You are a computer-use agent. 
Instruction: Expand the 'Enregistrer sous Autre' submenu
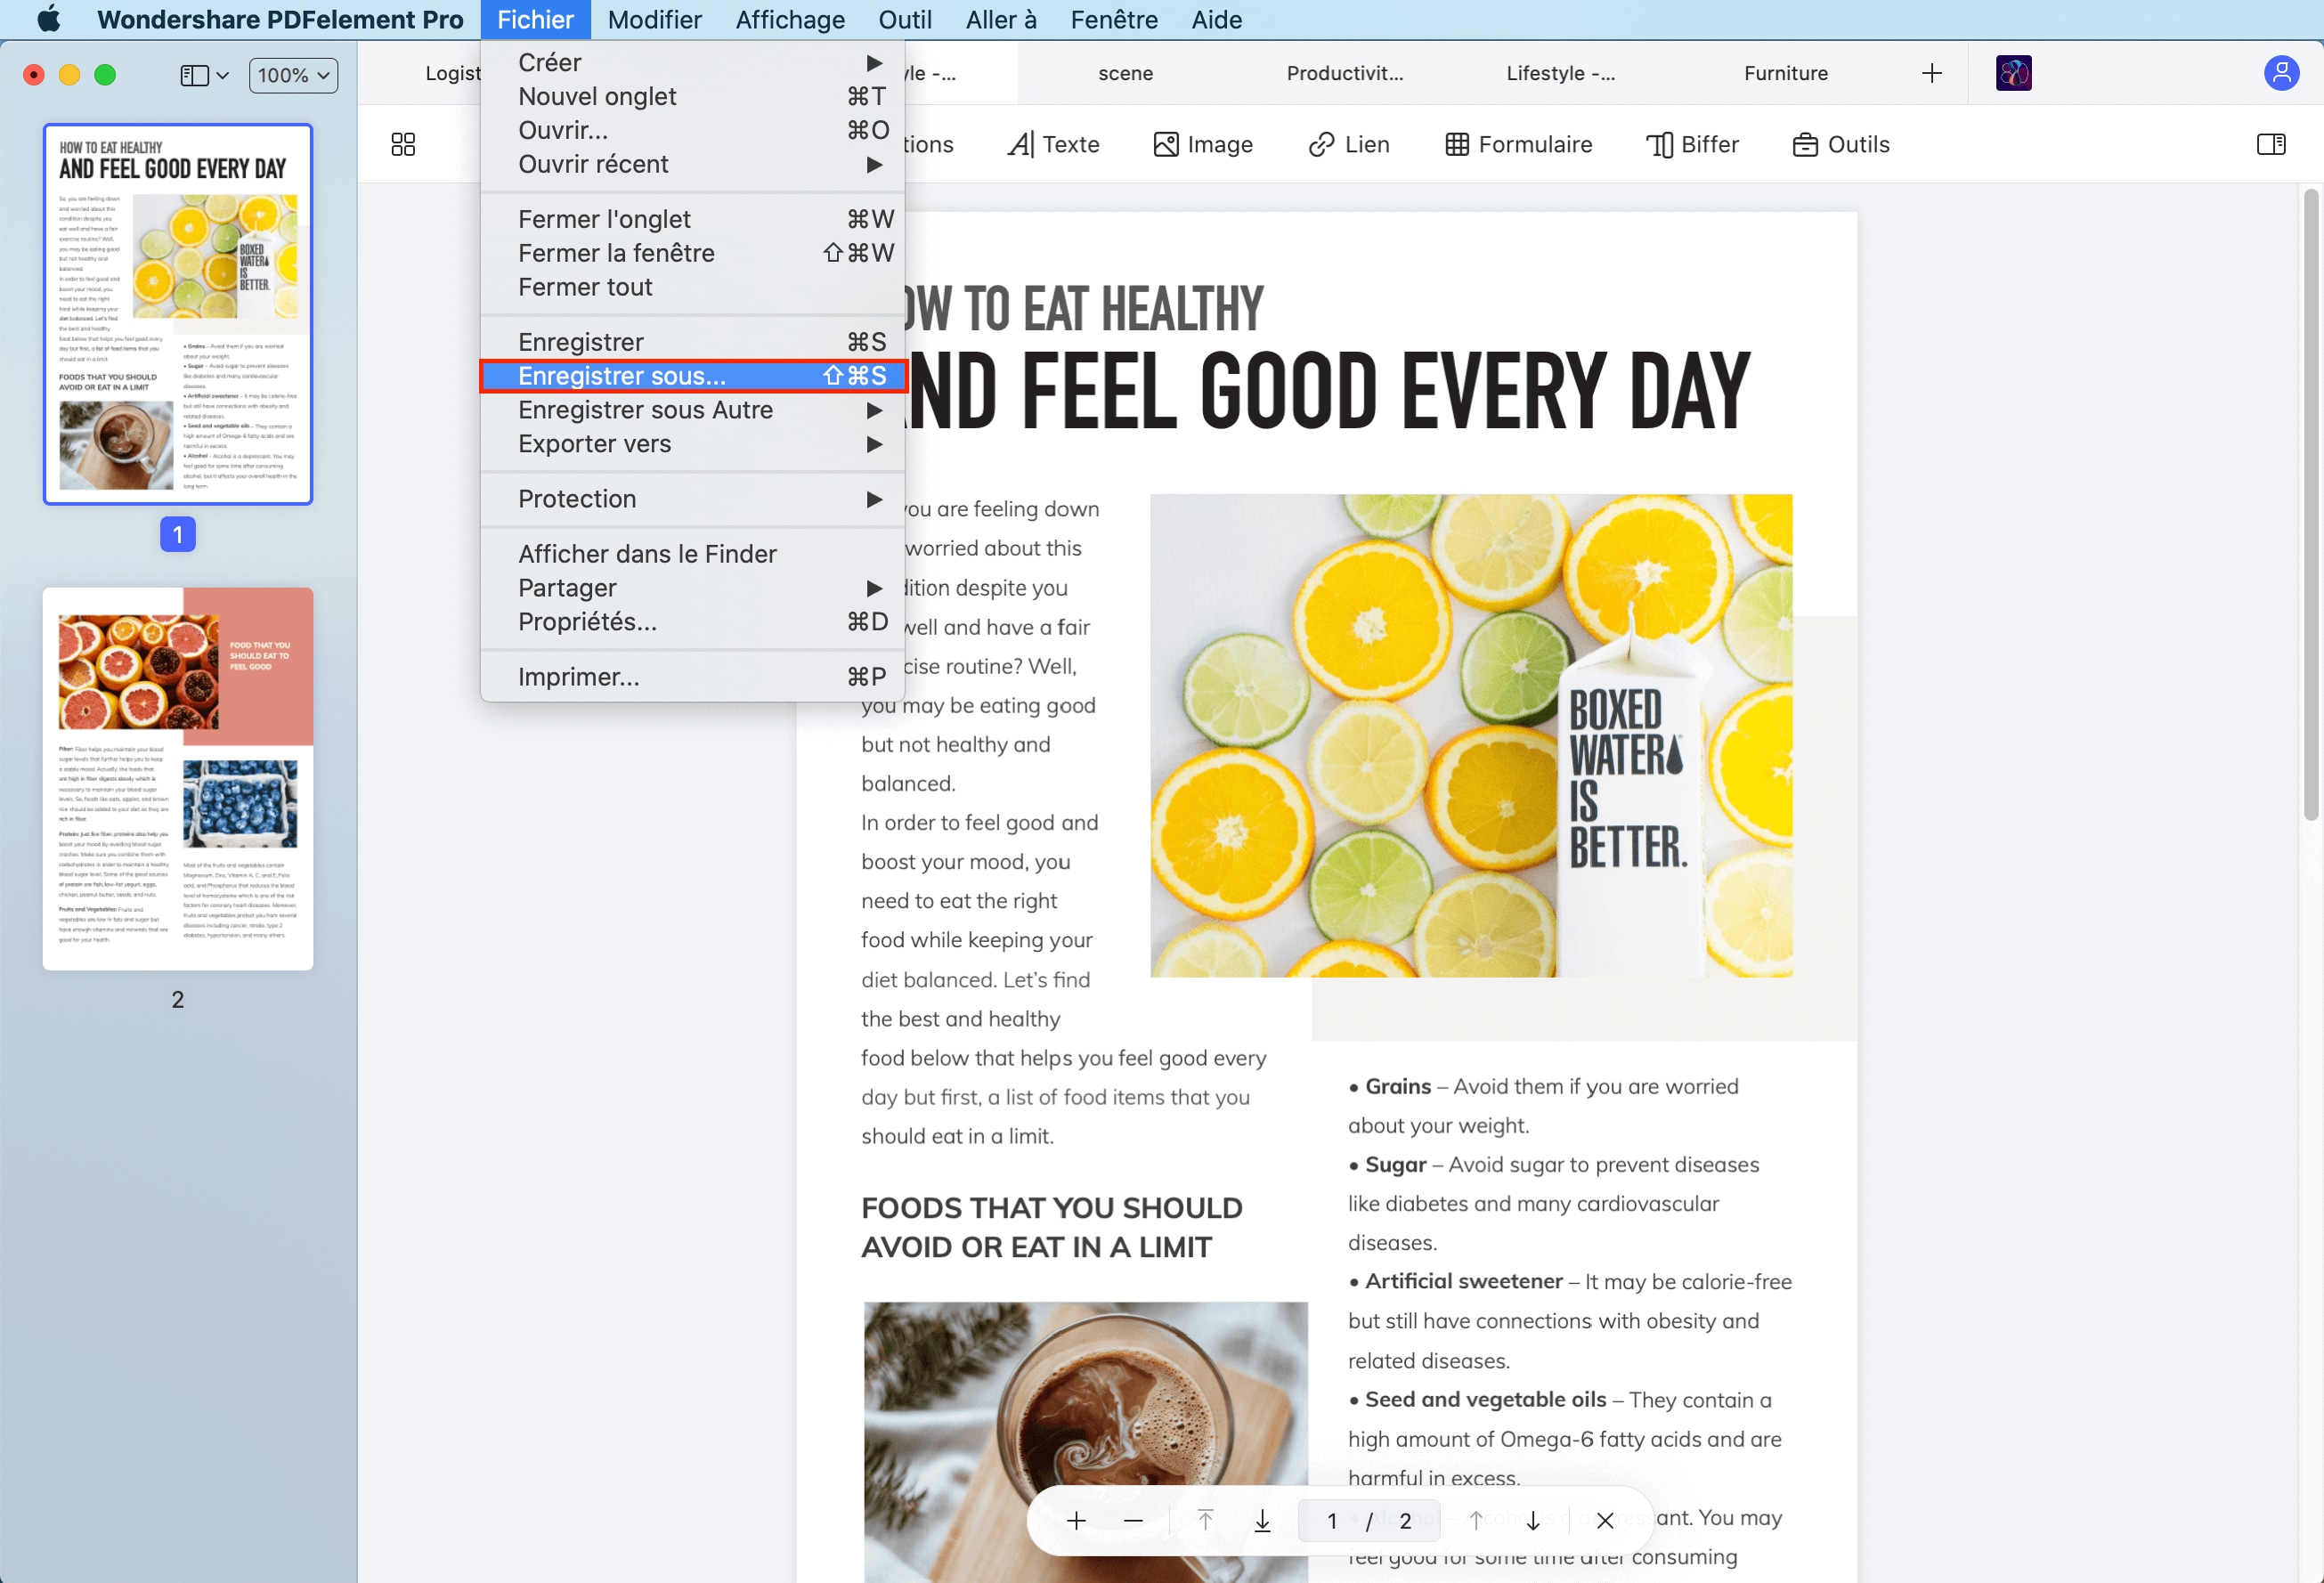tap(697, 410)
